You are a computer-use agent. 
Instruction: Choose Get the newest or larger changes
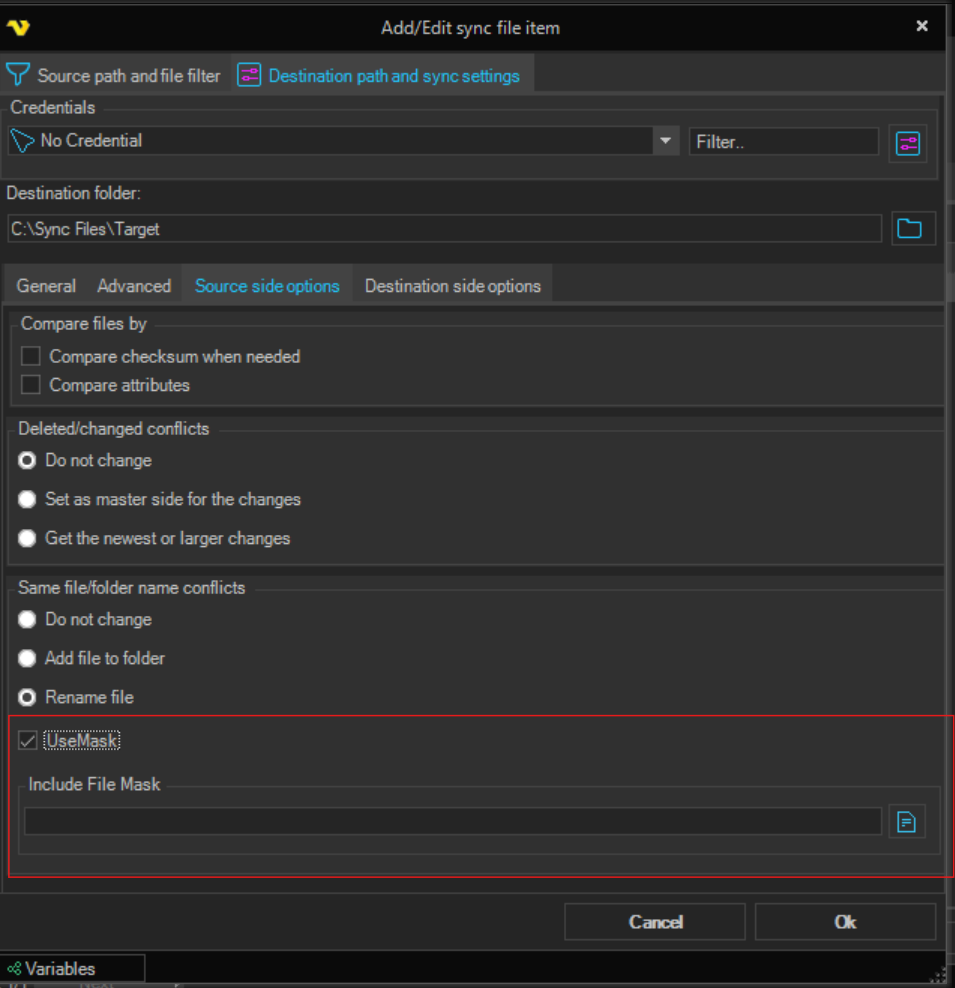(x=28, y=538)
